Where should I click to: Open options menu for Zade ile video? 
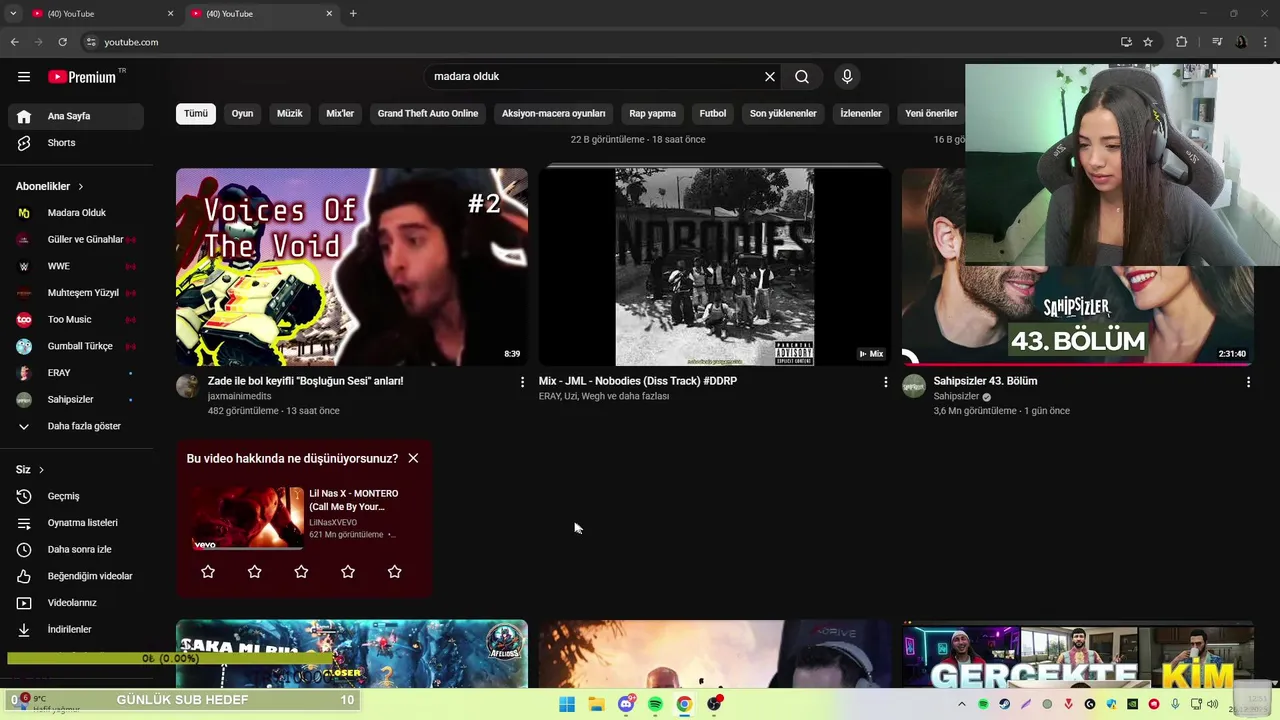522,382
